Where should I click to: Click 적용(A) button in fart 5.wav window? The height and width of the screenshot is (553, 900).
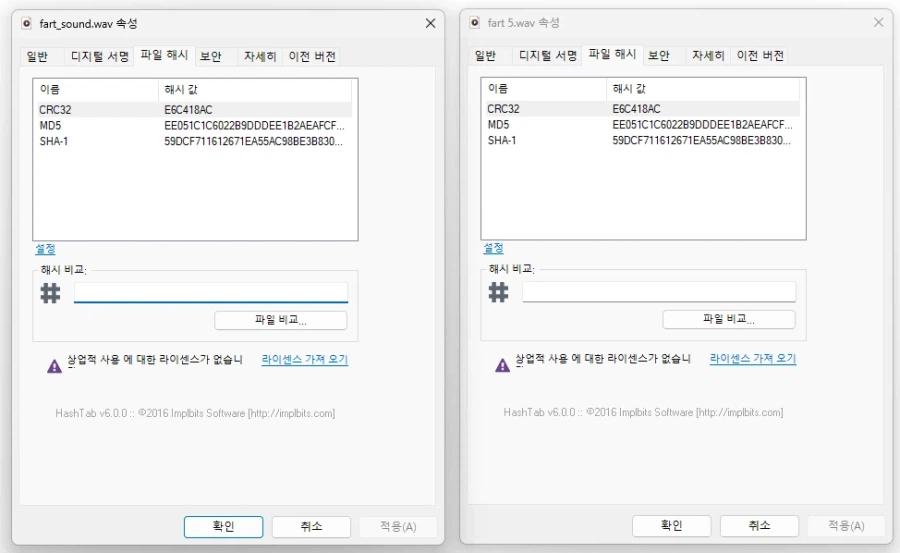(x=846, y=525)
